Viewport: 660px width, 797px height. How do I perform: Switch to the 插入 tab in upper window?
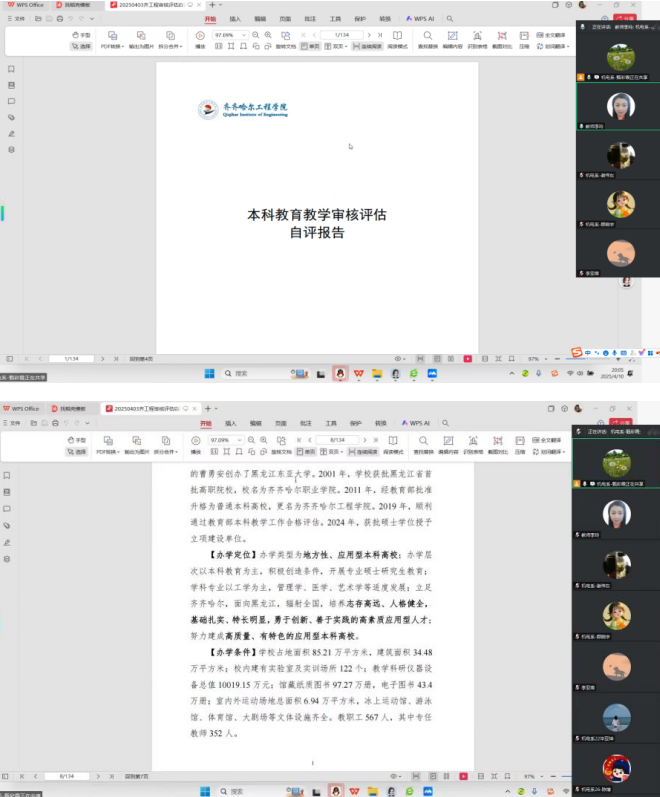[x=234, y=18]
